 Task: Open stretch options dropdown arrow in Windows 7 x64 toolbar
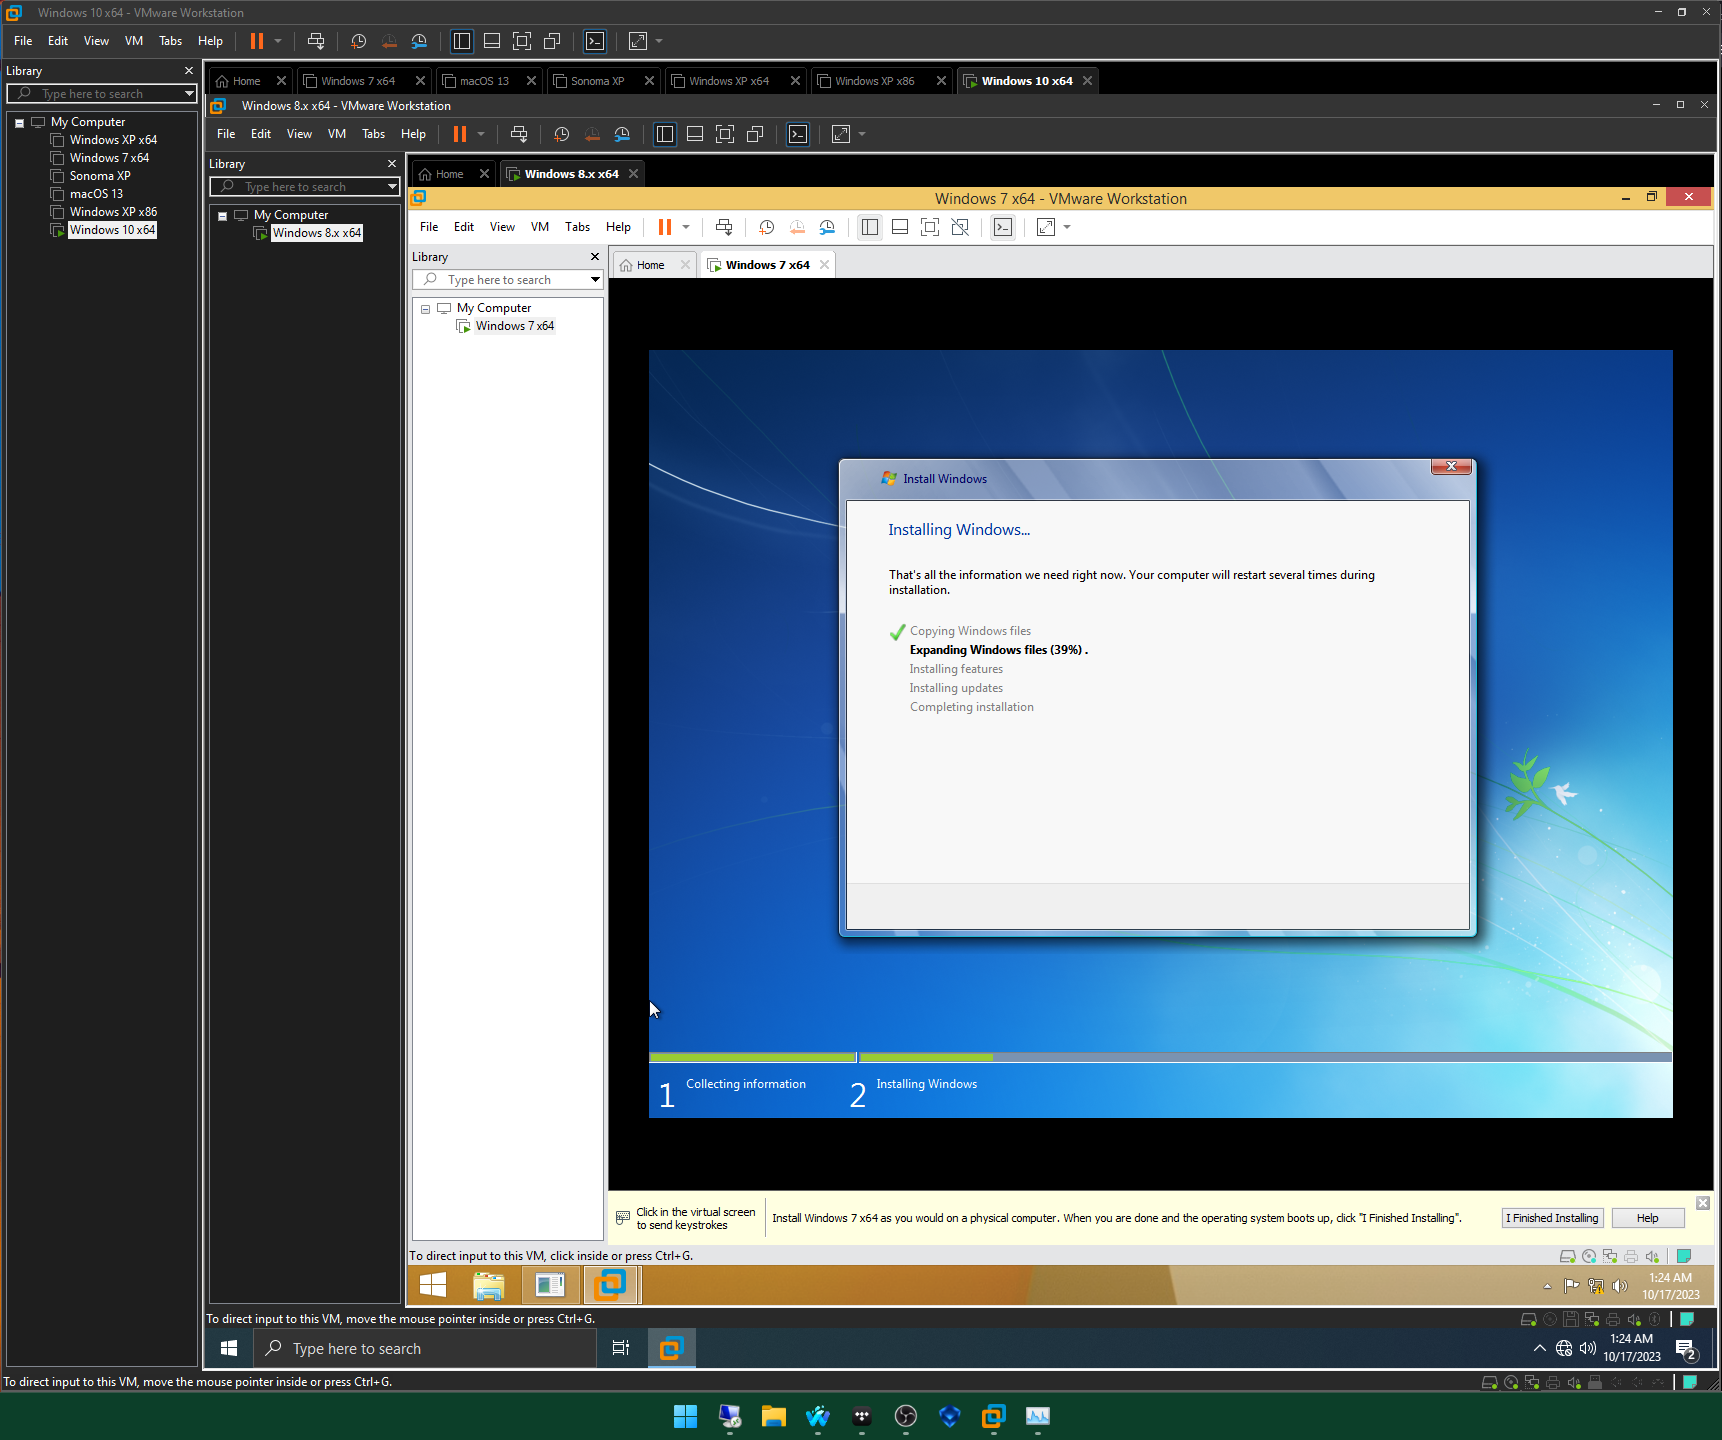(1067, 227)
